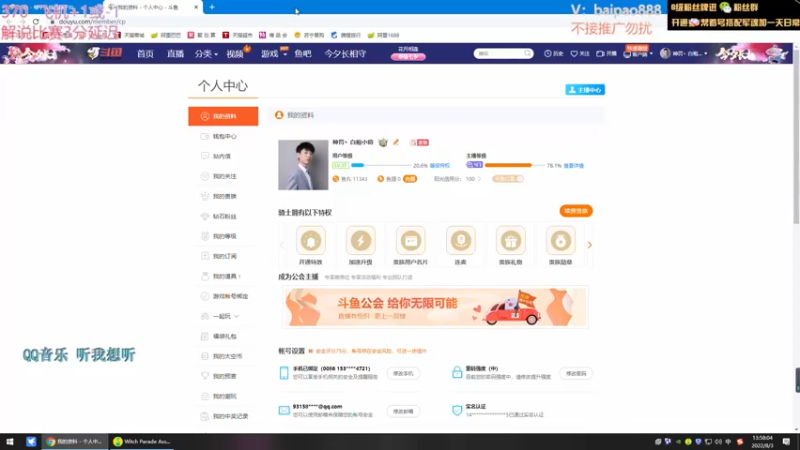Click the Windows Start button
The image size is (800, 450).
click(x=10, y=442)
